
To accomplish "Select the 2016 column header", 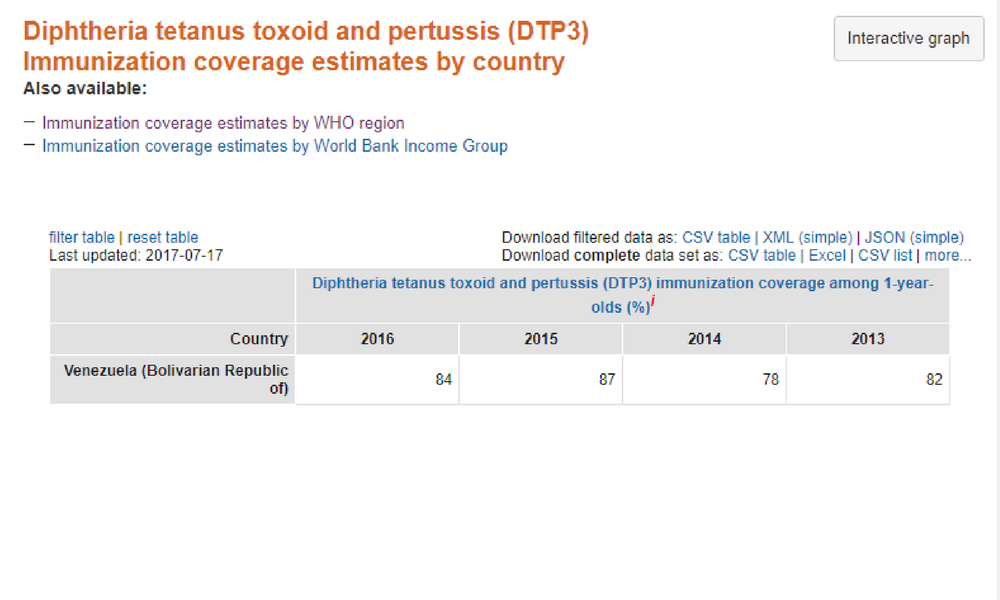I will [x=378, y=339].
